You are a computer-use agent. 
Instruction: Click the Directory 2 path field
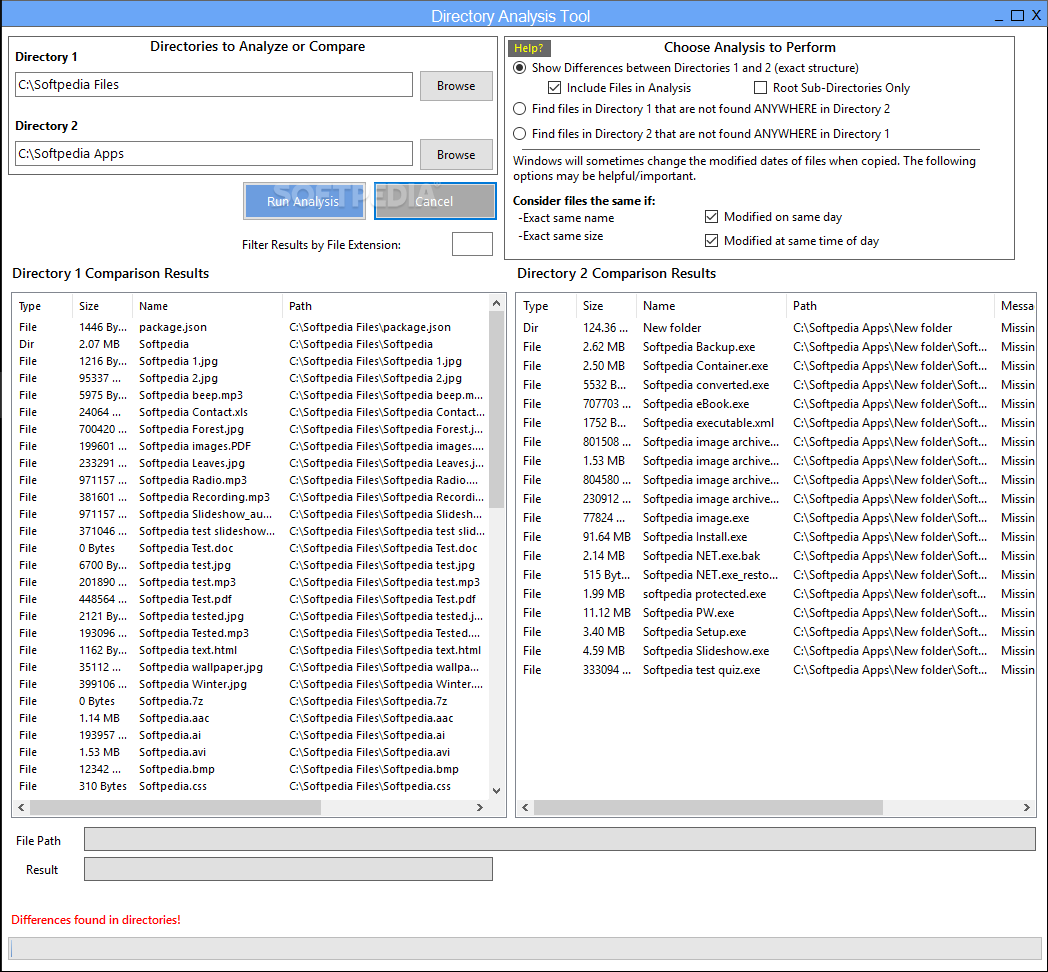coord(214,154)
